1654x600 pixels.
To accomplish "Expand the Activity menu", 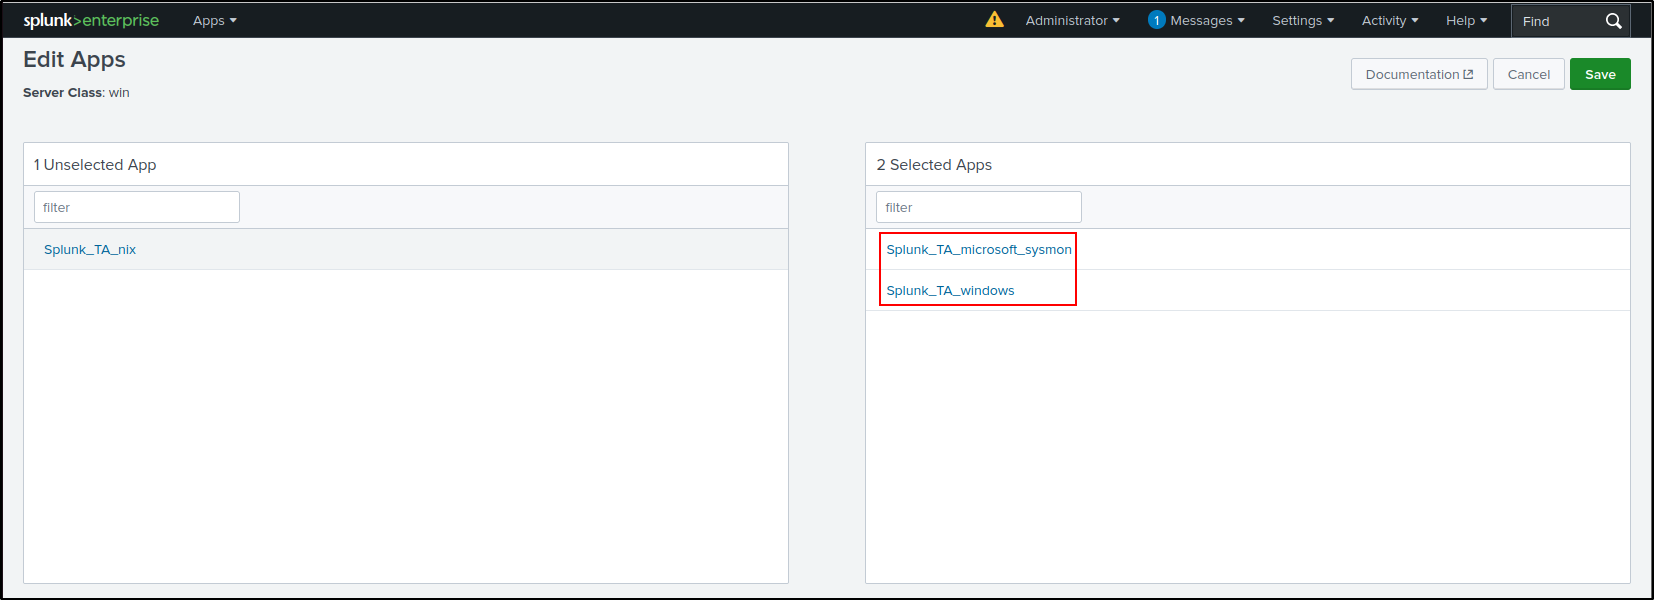I will pyautogui.click(x=1390, y=20).
